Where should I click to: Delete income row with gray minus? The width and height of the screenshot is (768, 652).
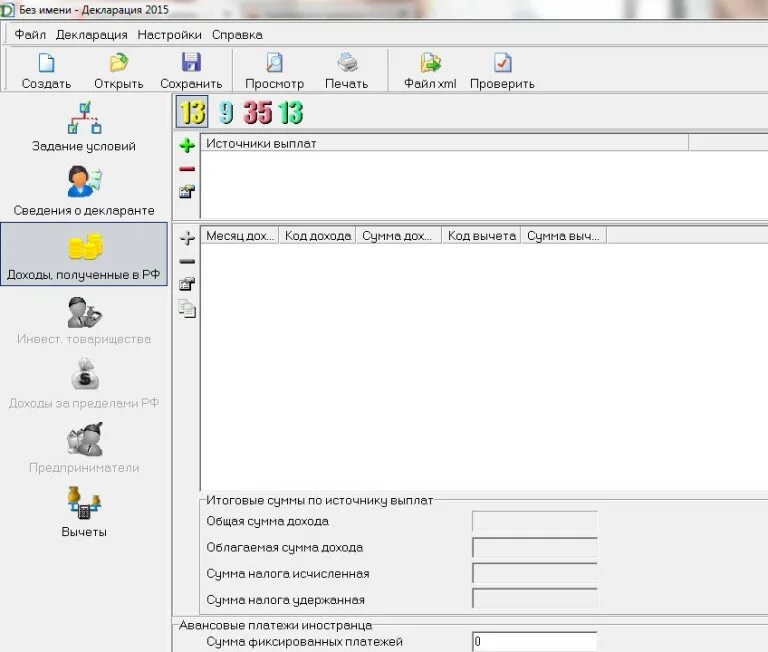click(x=187, y=262)
